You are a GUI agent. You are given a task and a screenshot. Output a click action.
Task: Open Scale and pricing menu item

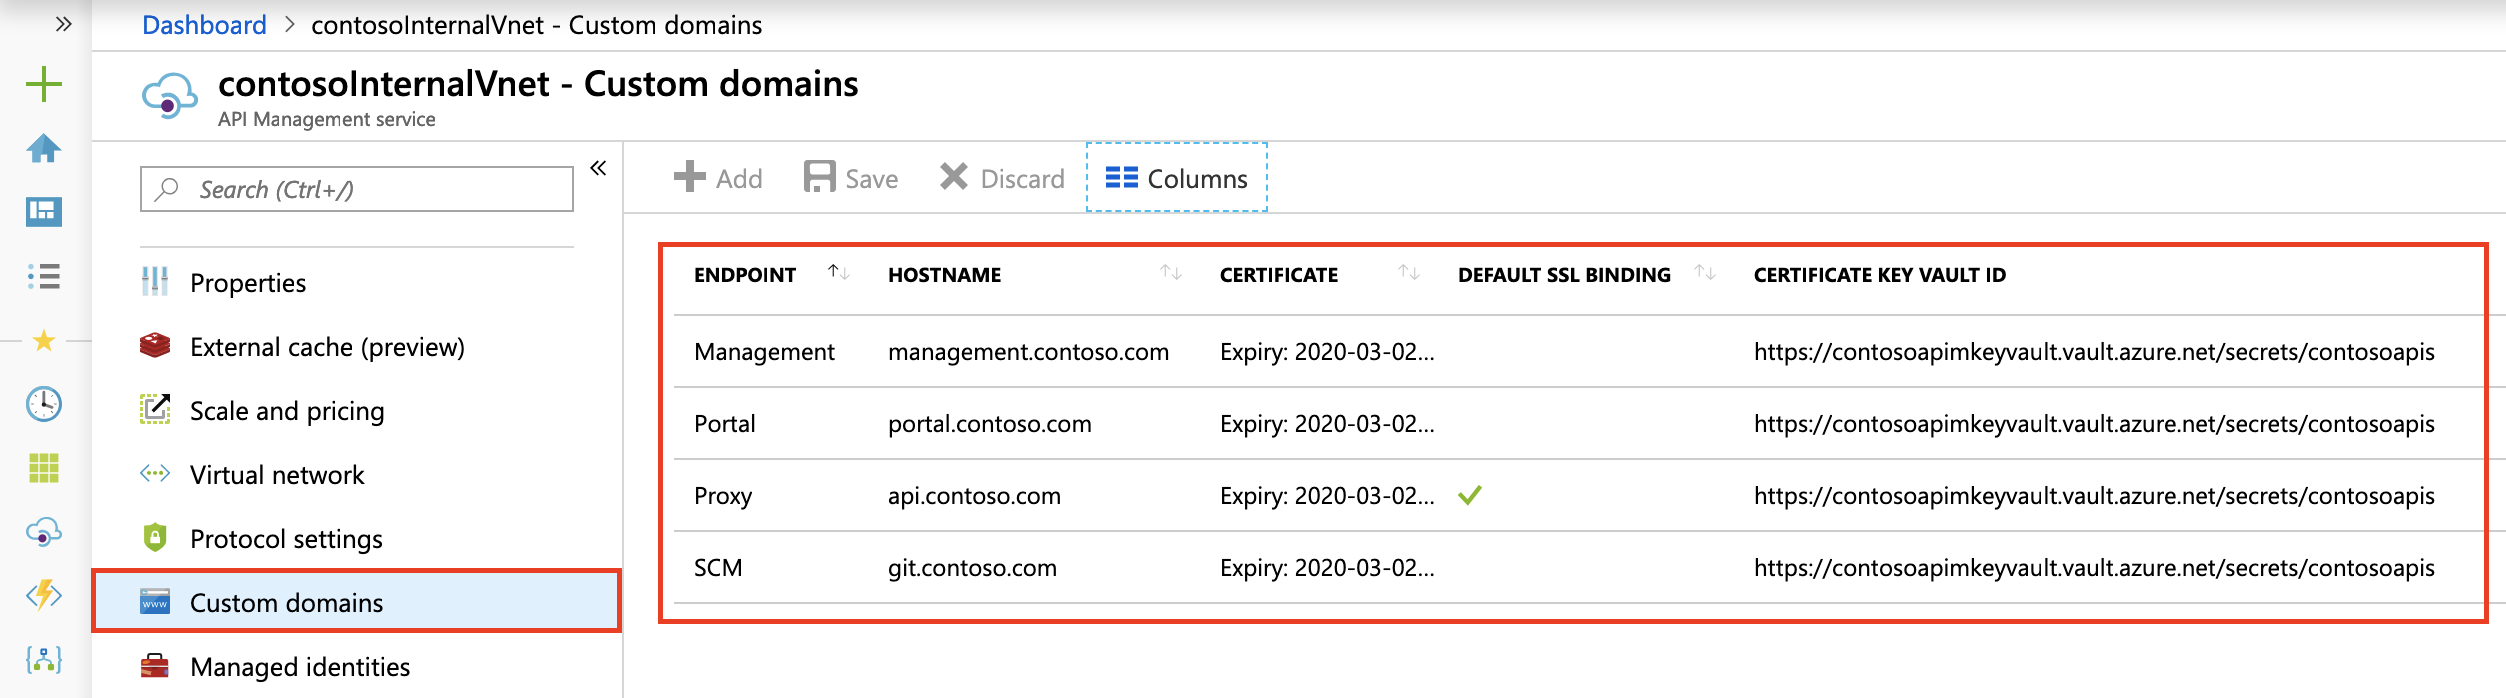coord(357,411)
